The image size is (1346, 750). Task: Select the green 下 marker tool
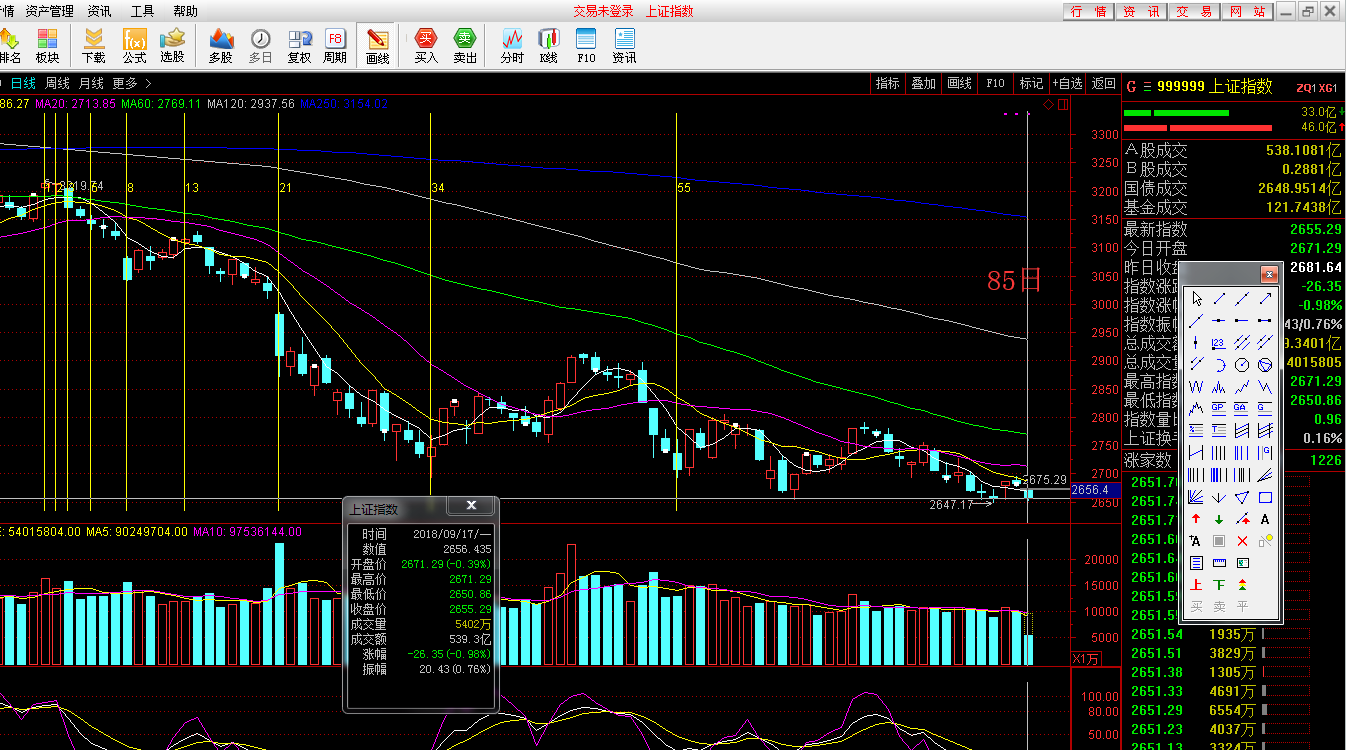point(1219,585)
